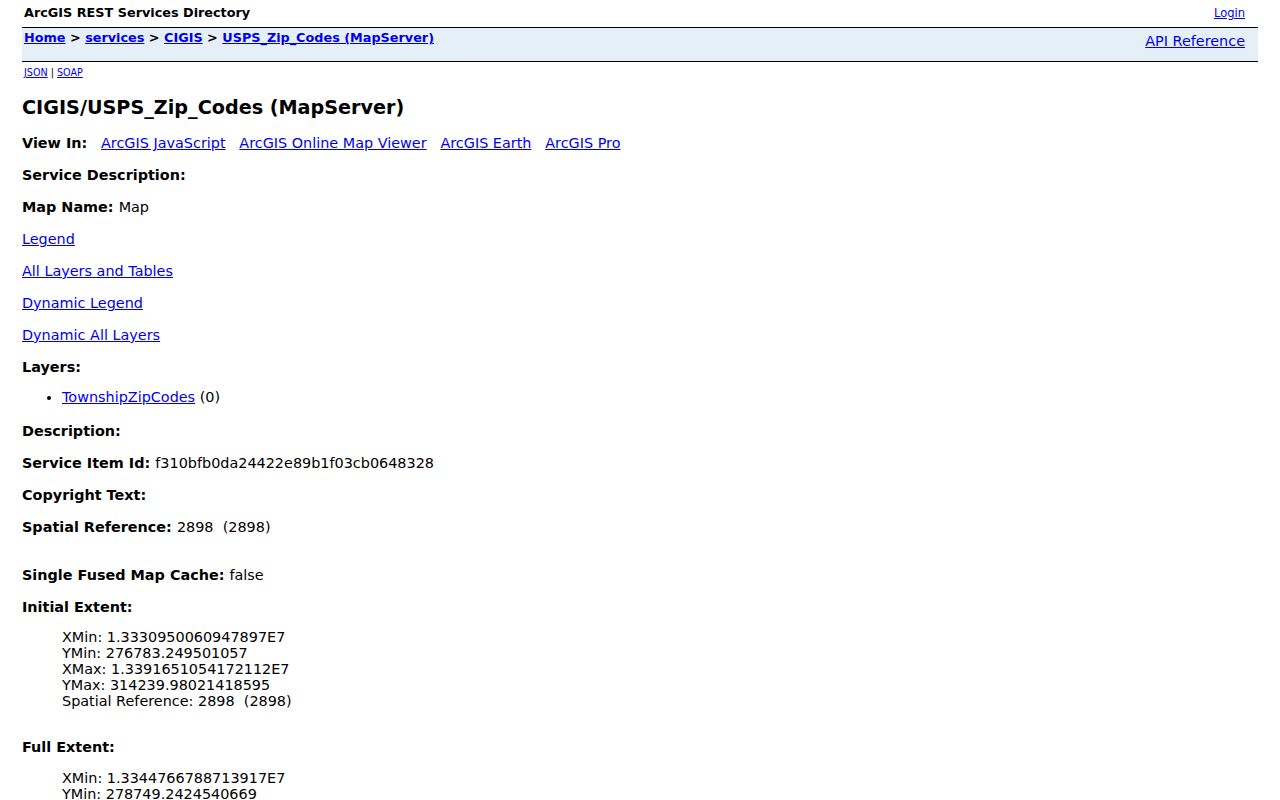View the SOAP format link
Image resolution: width=1280 pixels, height=800 pixels.
pos(70,72)
